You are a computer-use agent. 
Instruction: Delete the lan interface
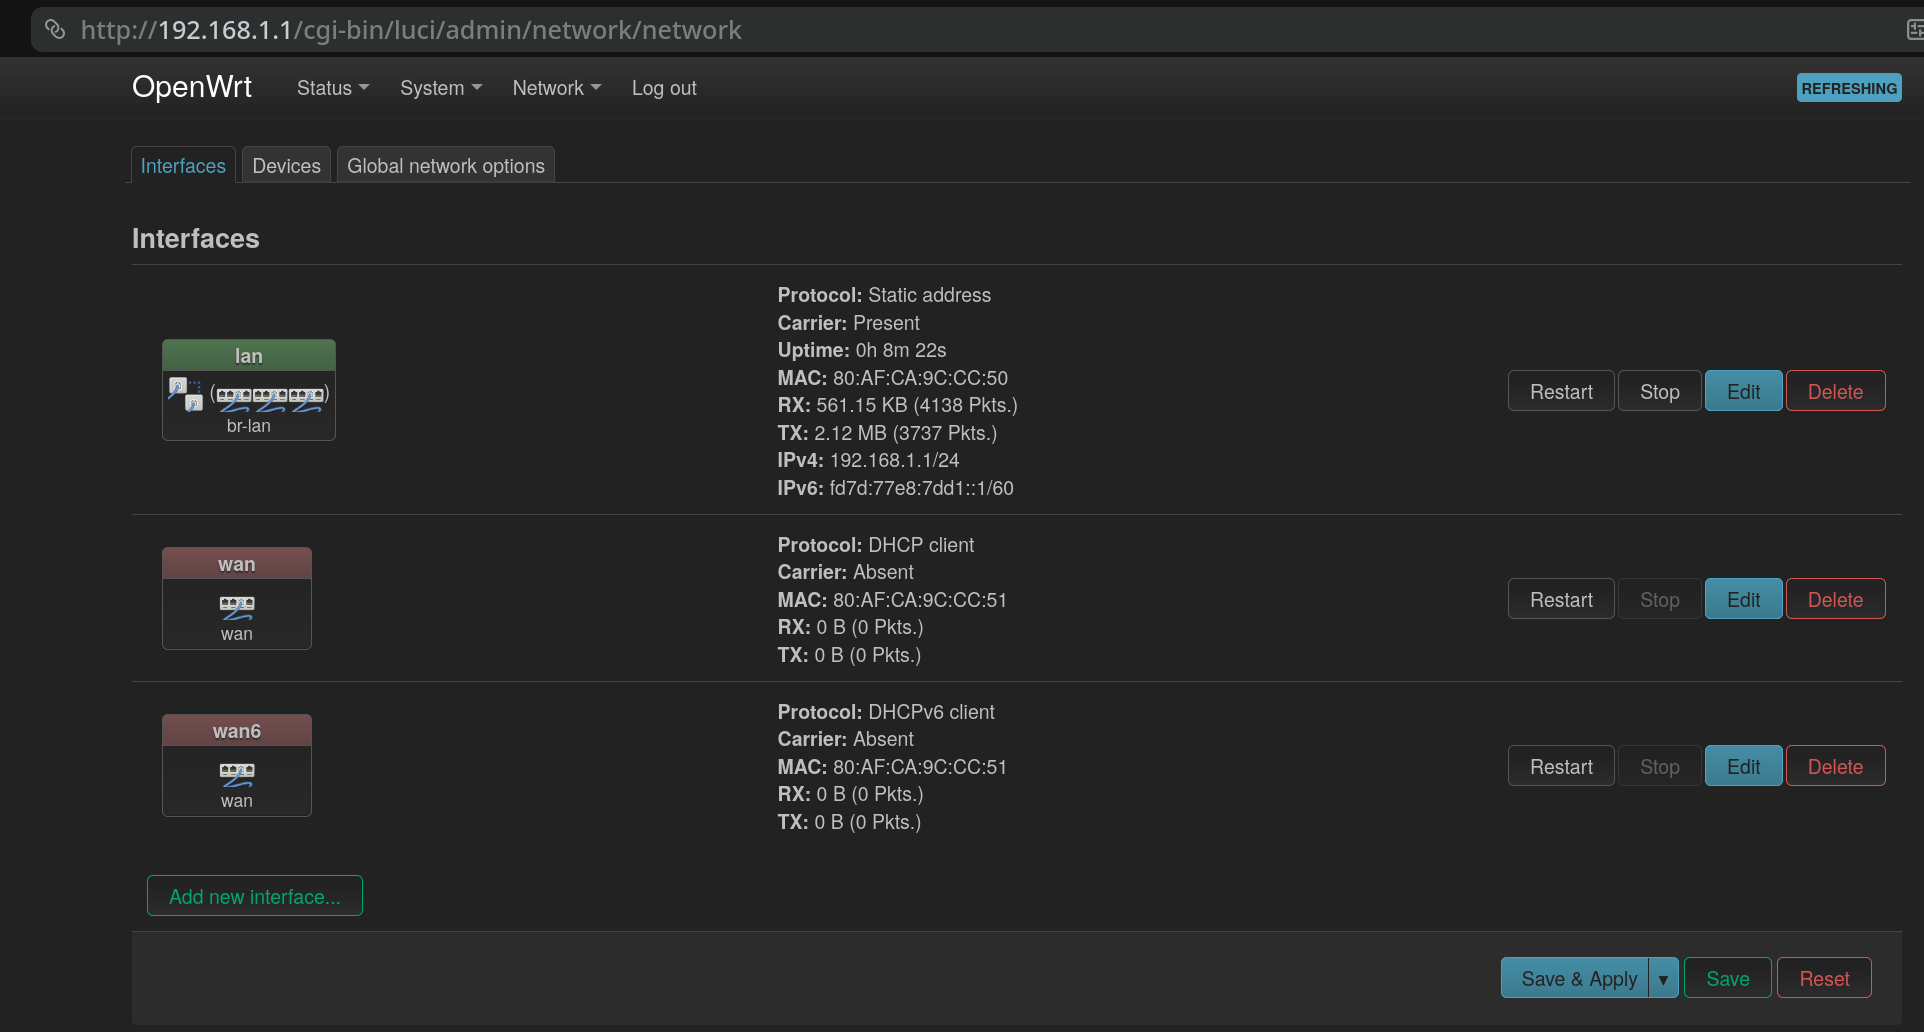click(1835, 391)
